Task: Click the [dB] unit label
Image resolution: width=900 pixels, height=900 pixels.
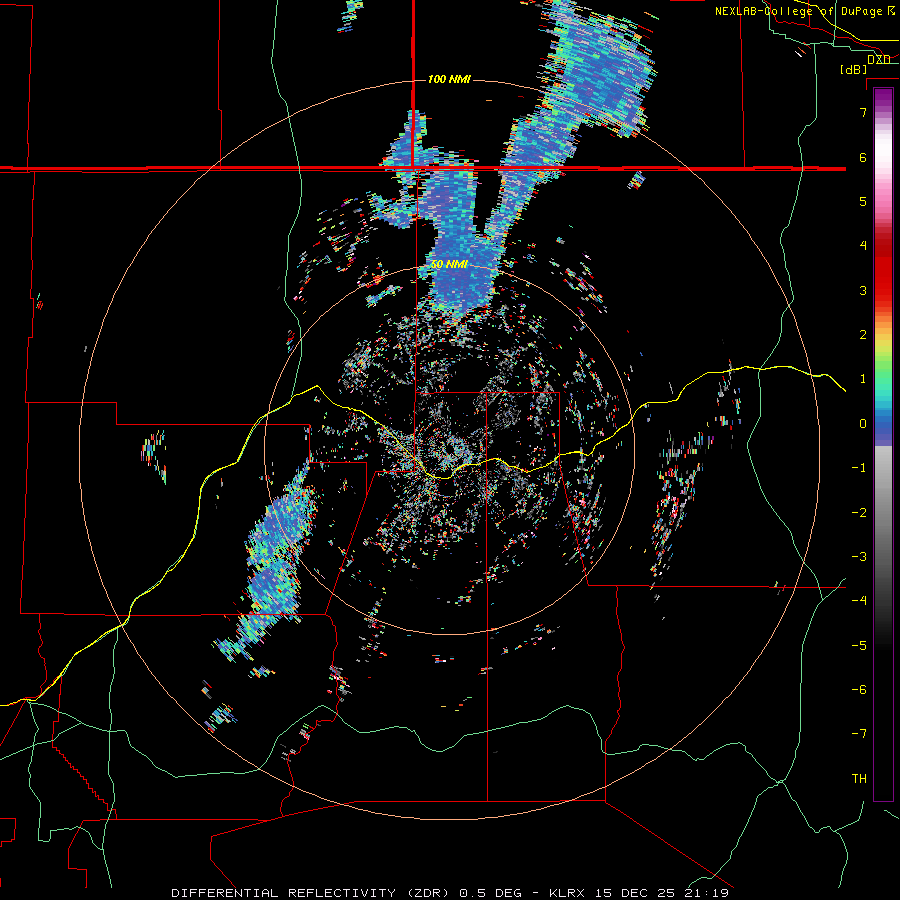Action: tap(854, 70)
